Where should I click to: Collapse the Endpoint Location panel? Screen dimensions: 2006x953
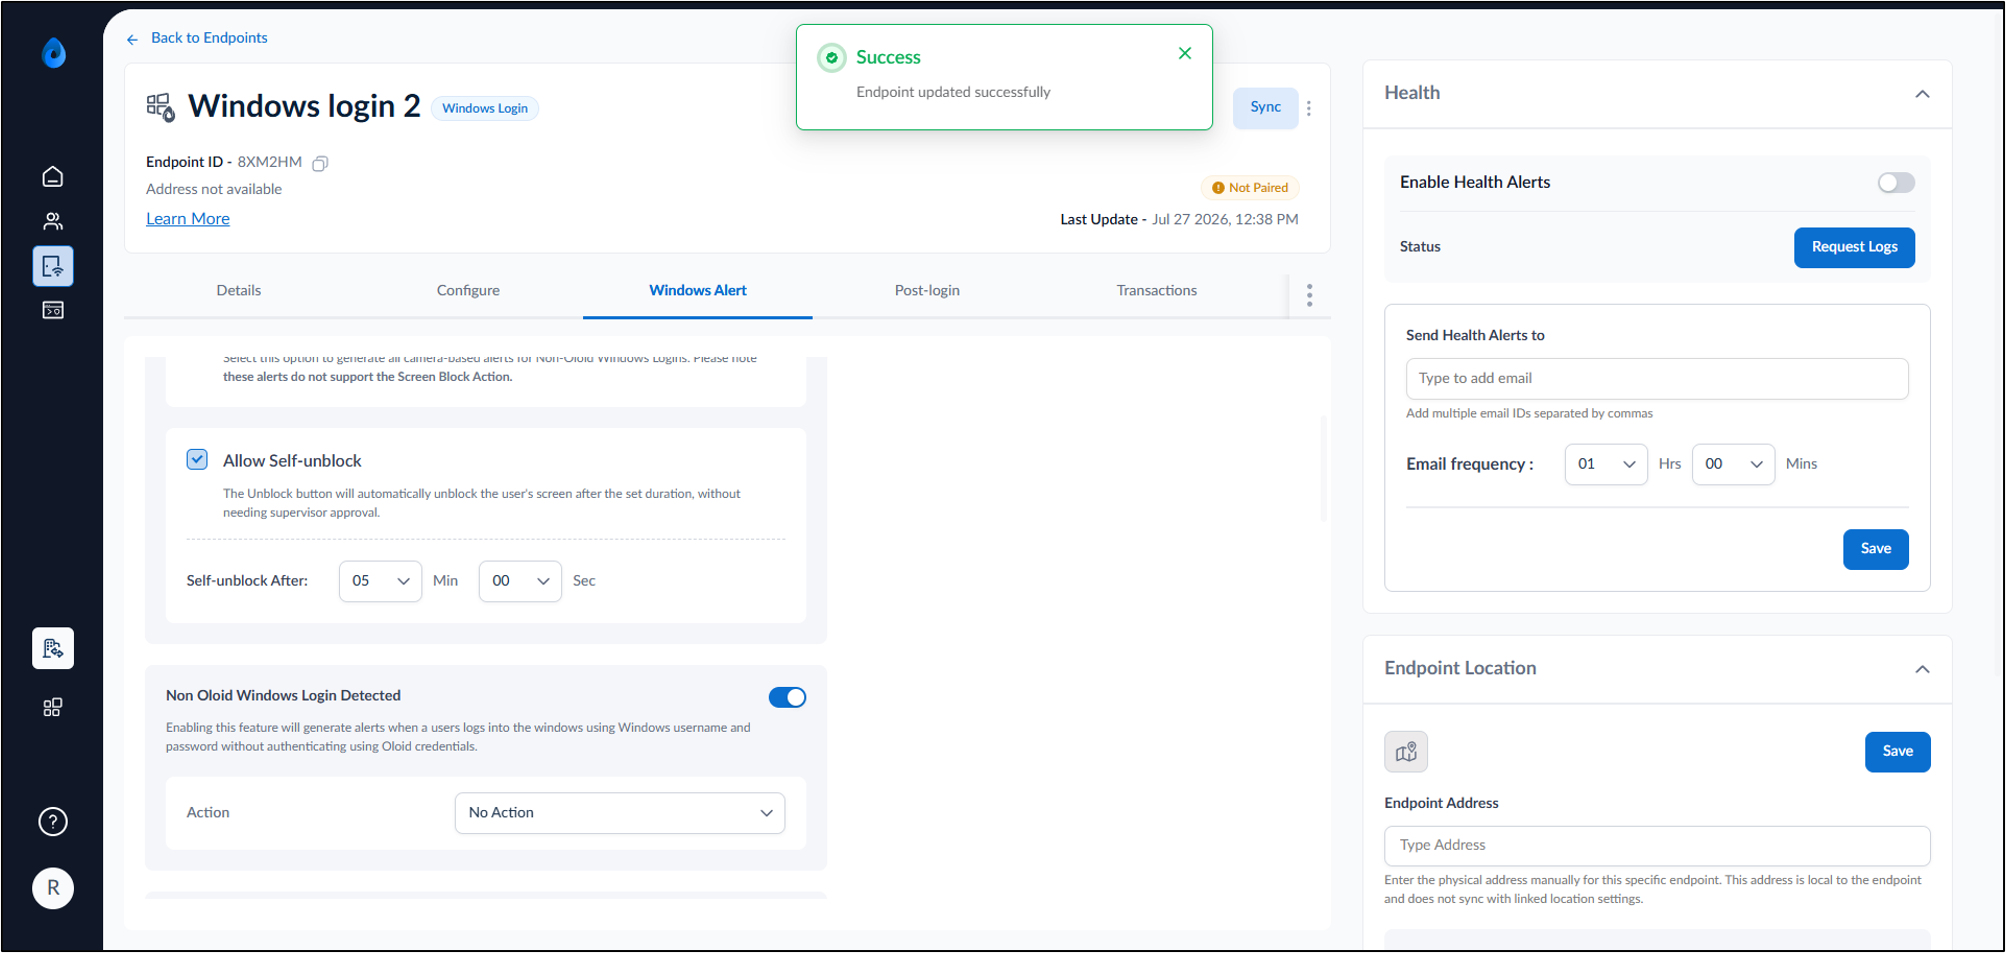[x=1922, y=669]
